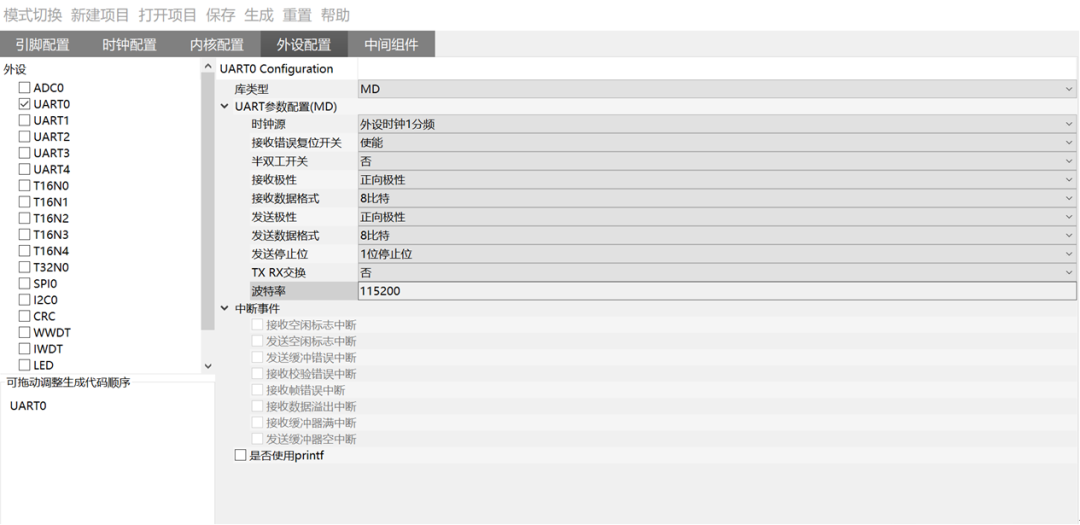
Task: Open the 发送数据格式 dropdown
Action: (x=716, y=236)
